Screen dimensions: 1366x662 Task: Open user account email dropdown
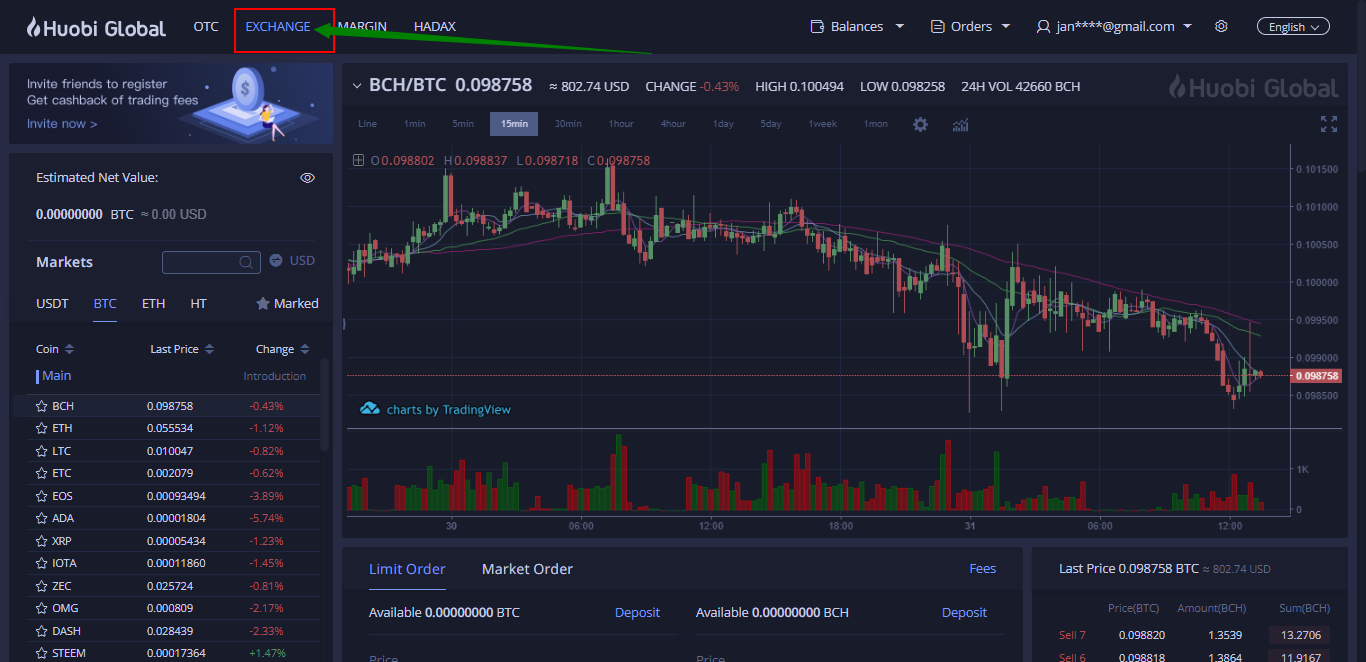click(1114, 27)
